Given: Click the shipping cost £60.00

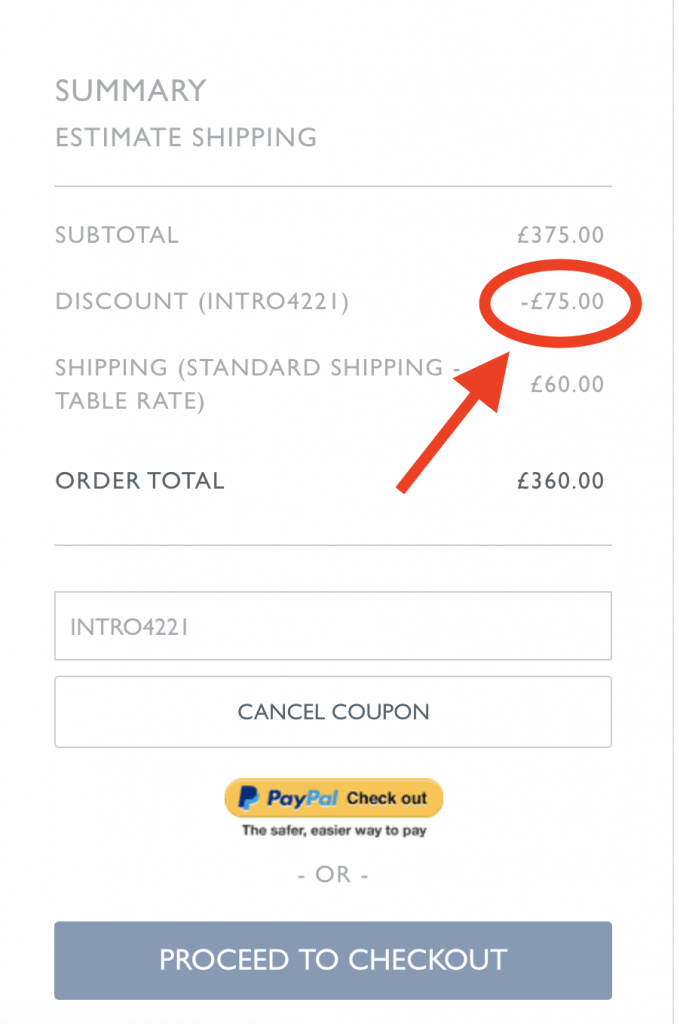Looking at the screenshot, I should [x=567, y=384].
